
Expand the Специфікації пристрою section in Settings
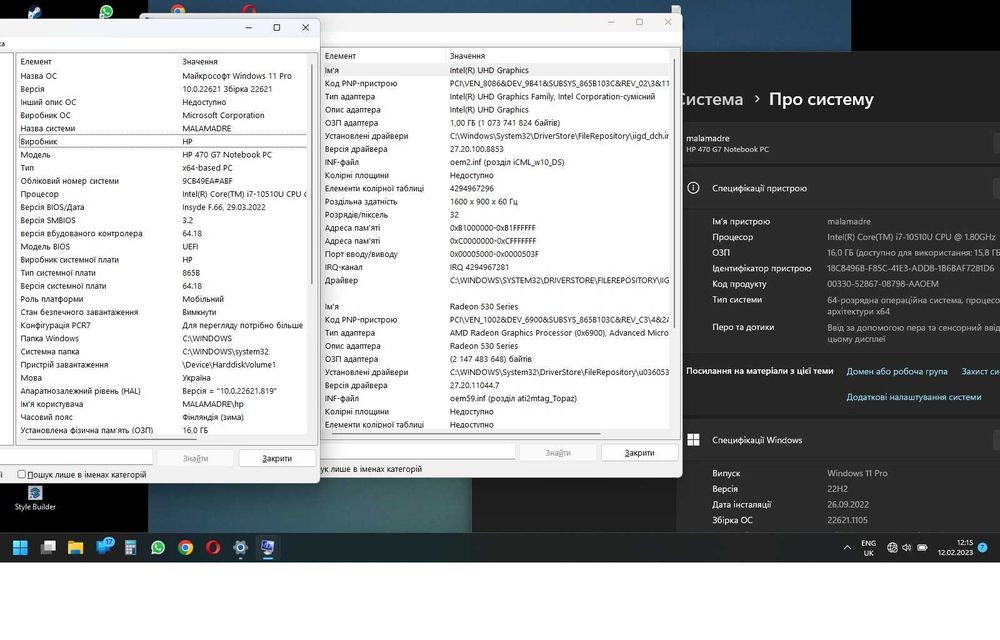click(x=842, y=188)
